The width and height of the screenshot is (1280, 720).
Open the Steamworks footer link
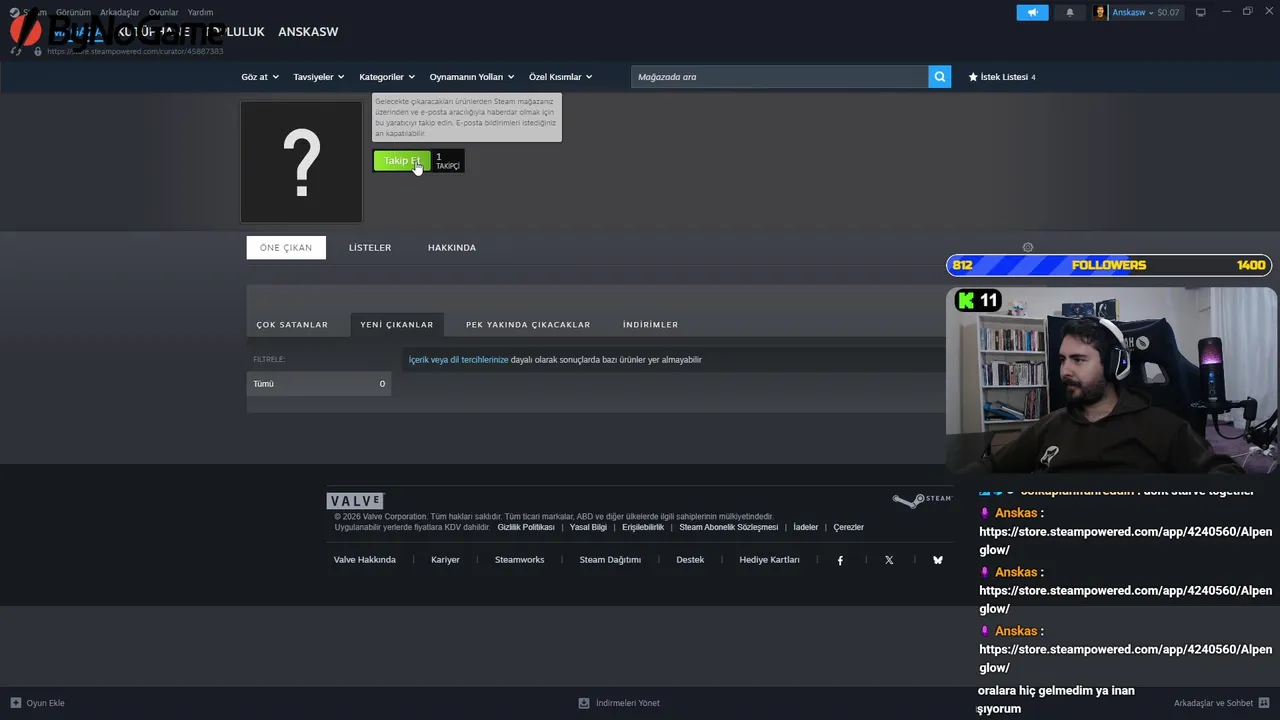click(520, 560)
